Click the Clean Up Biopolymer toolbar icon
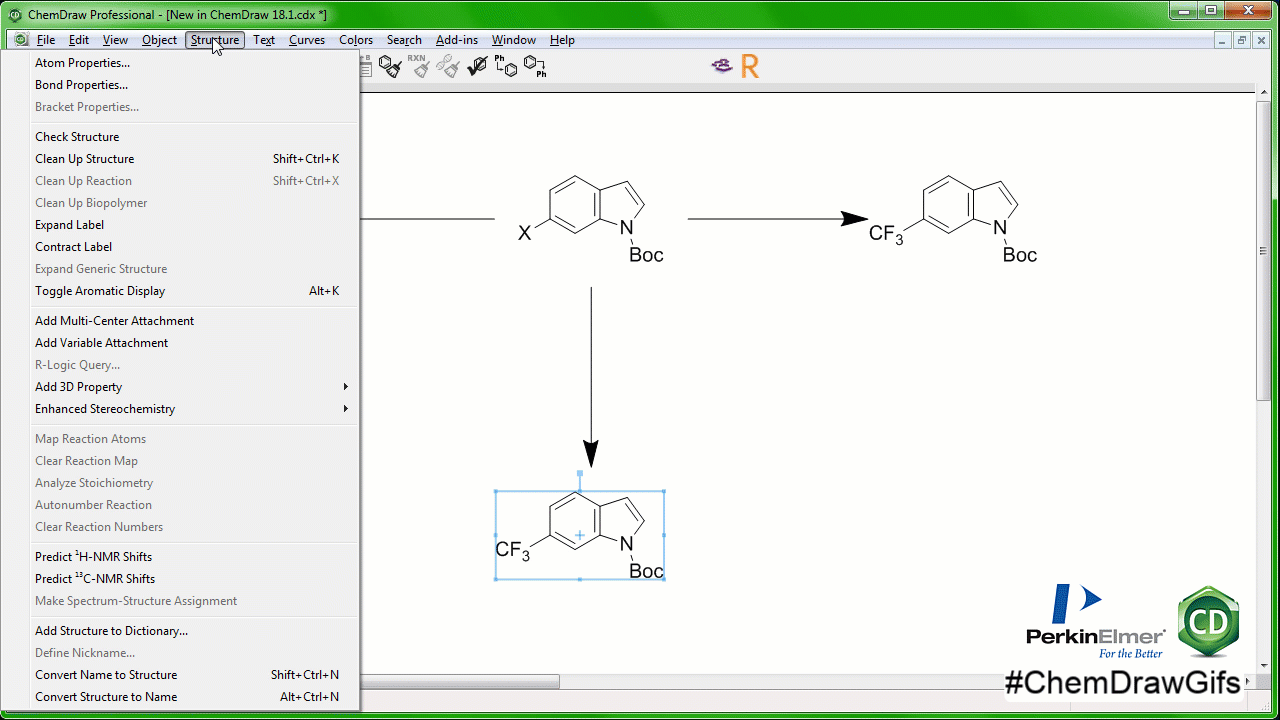This screenshot has height=720, width=1280. [x=448, y=67]
